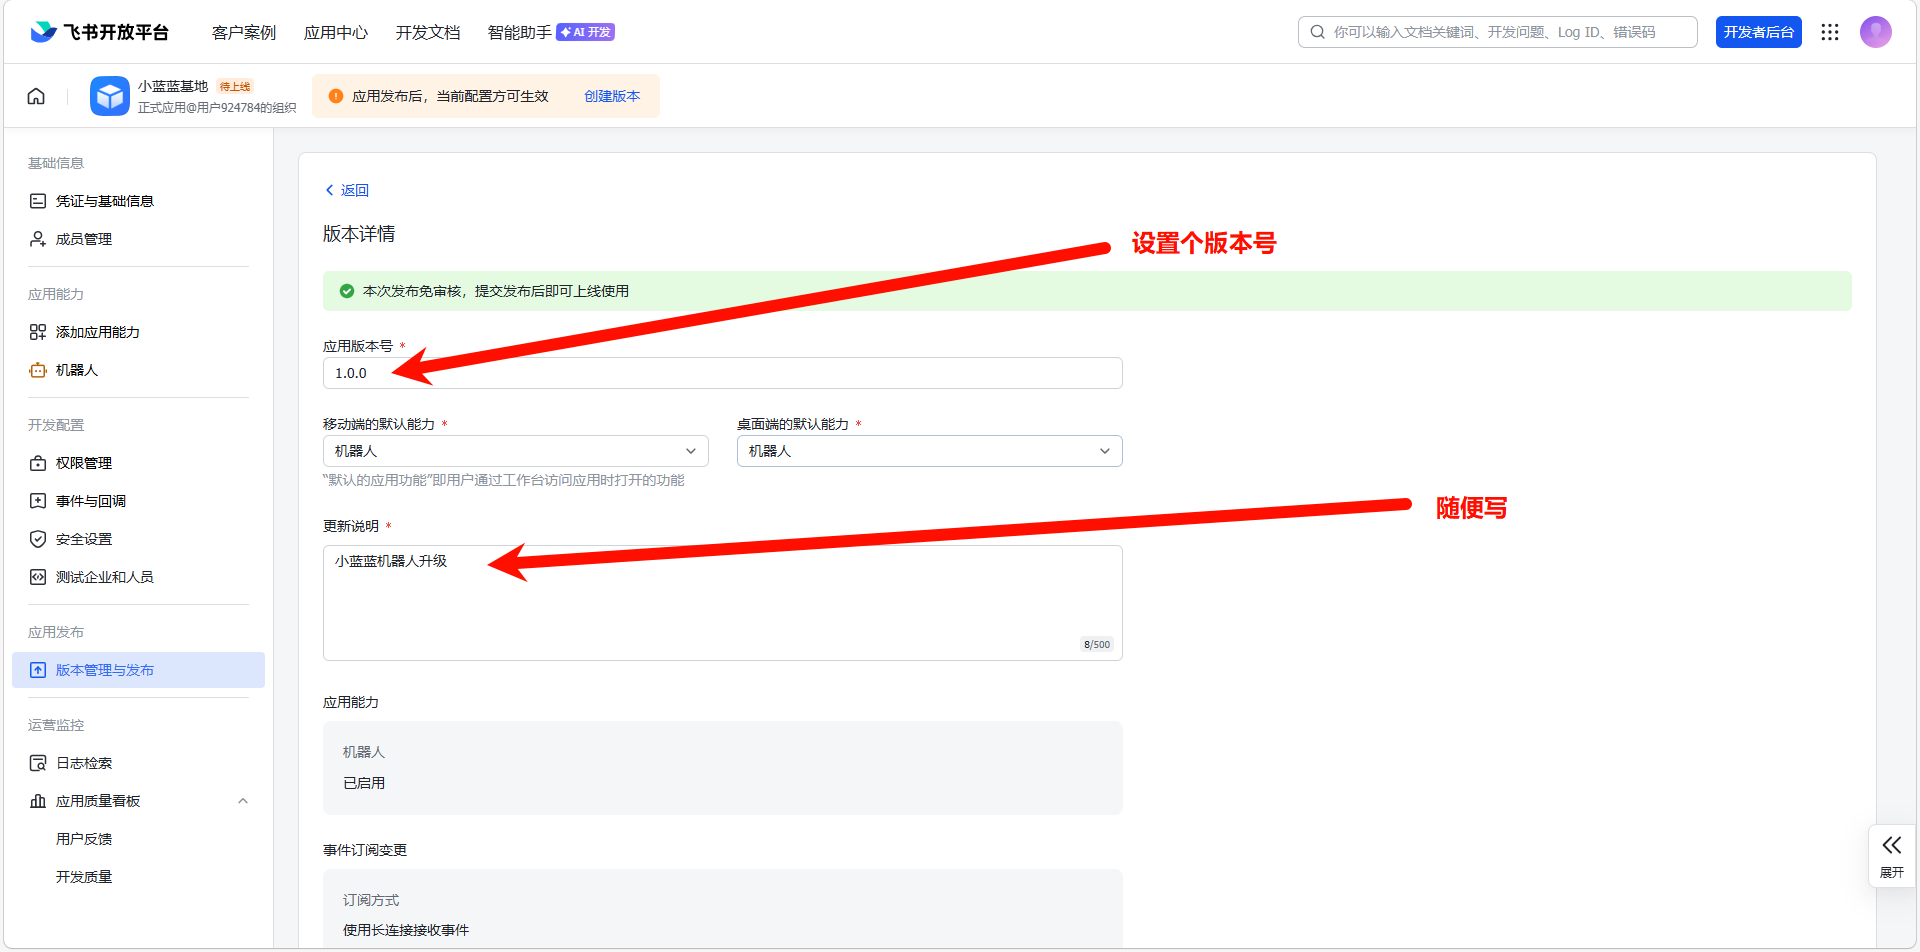Click the user avatar at top right
The width and height of the screenshot is (1920, 952).
click(1875, 32)
